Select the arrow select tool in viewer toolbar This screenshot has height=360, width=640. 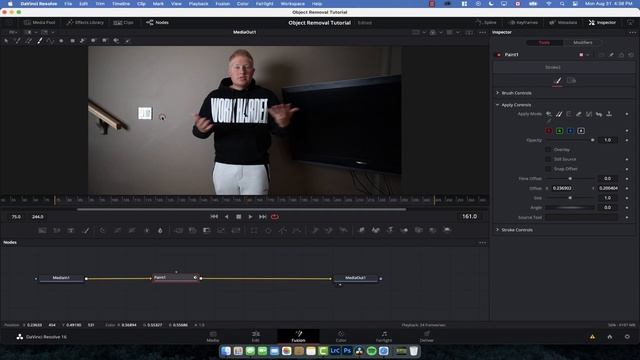[x=6, y=40]
